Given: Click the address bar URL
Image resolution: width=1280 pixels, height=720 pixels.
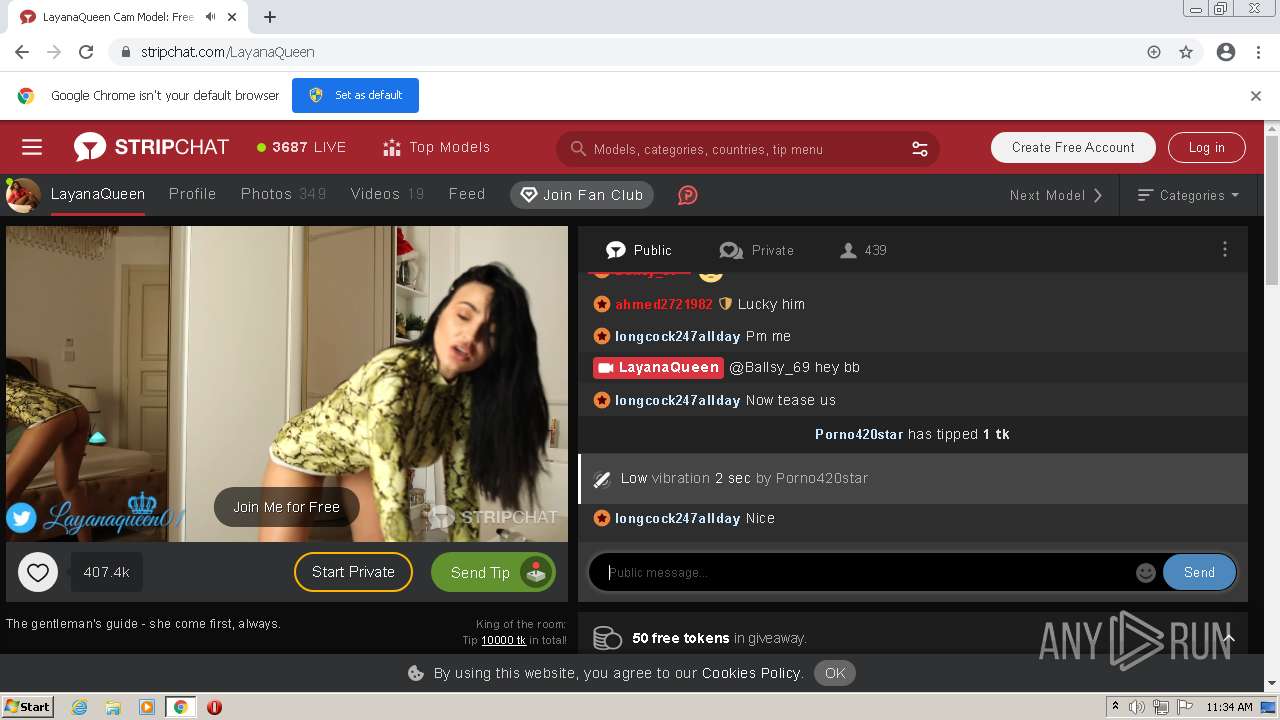Looking at the screenshot, I should (228, 52).
